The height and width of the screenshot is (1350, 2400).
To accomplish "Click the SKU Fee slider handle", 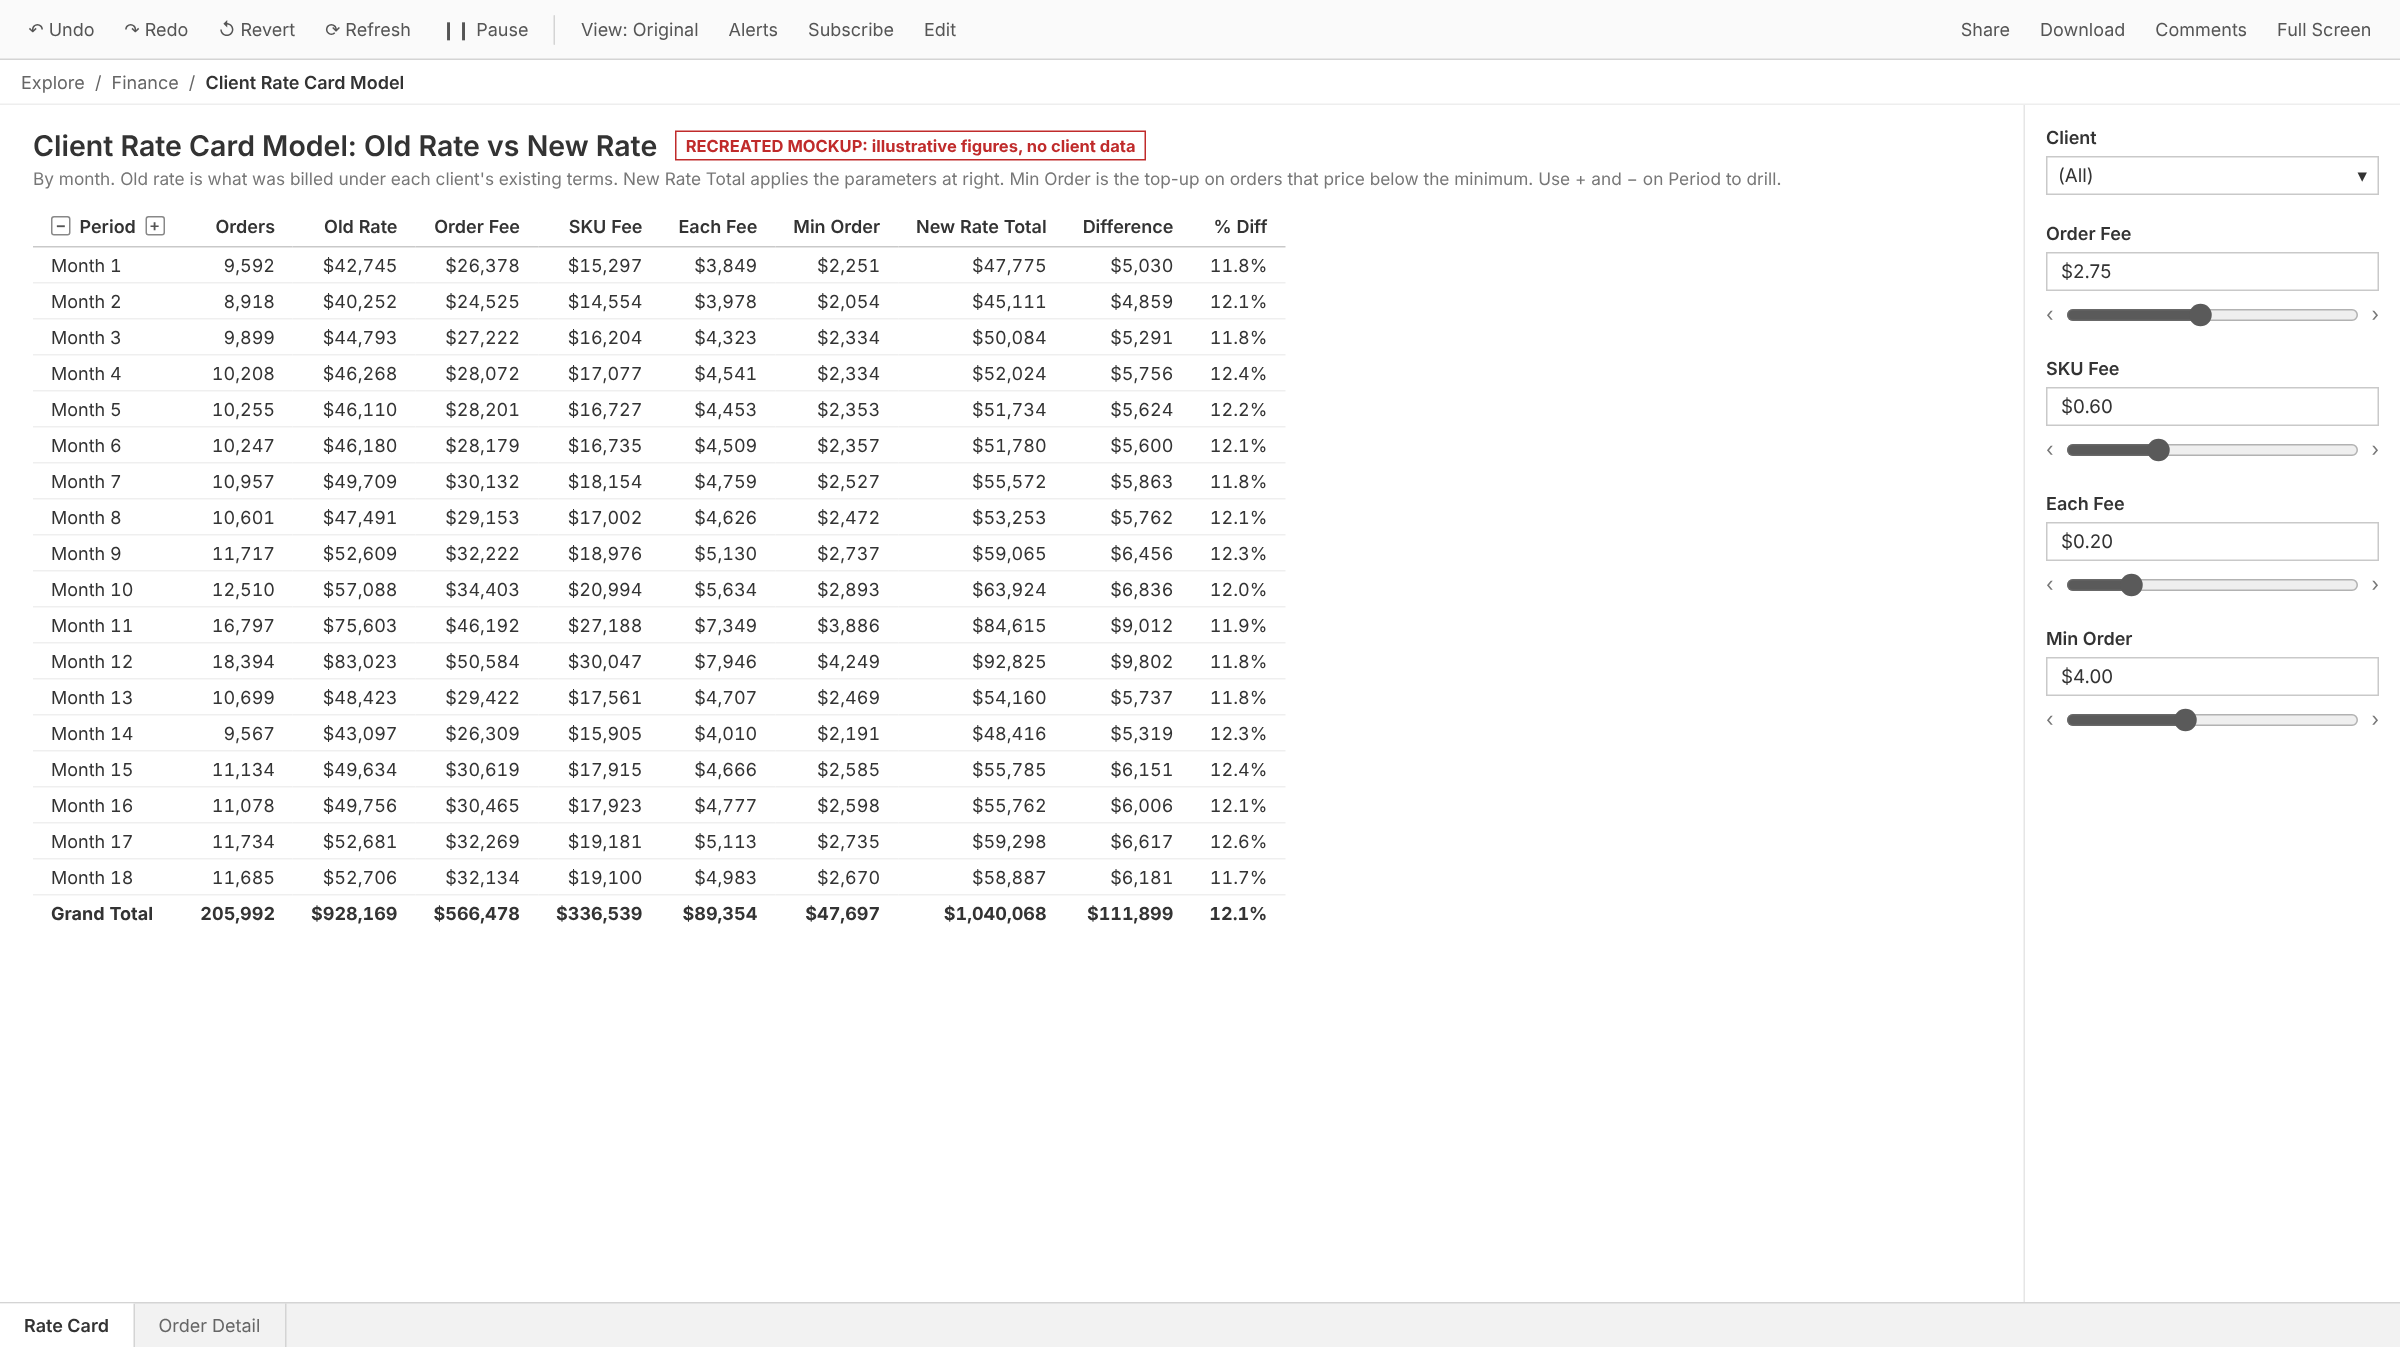I will pos(2159,450).
